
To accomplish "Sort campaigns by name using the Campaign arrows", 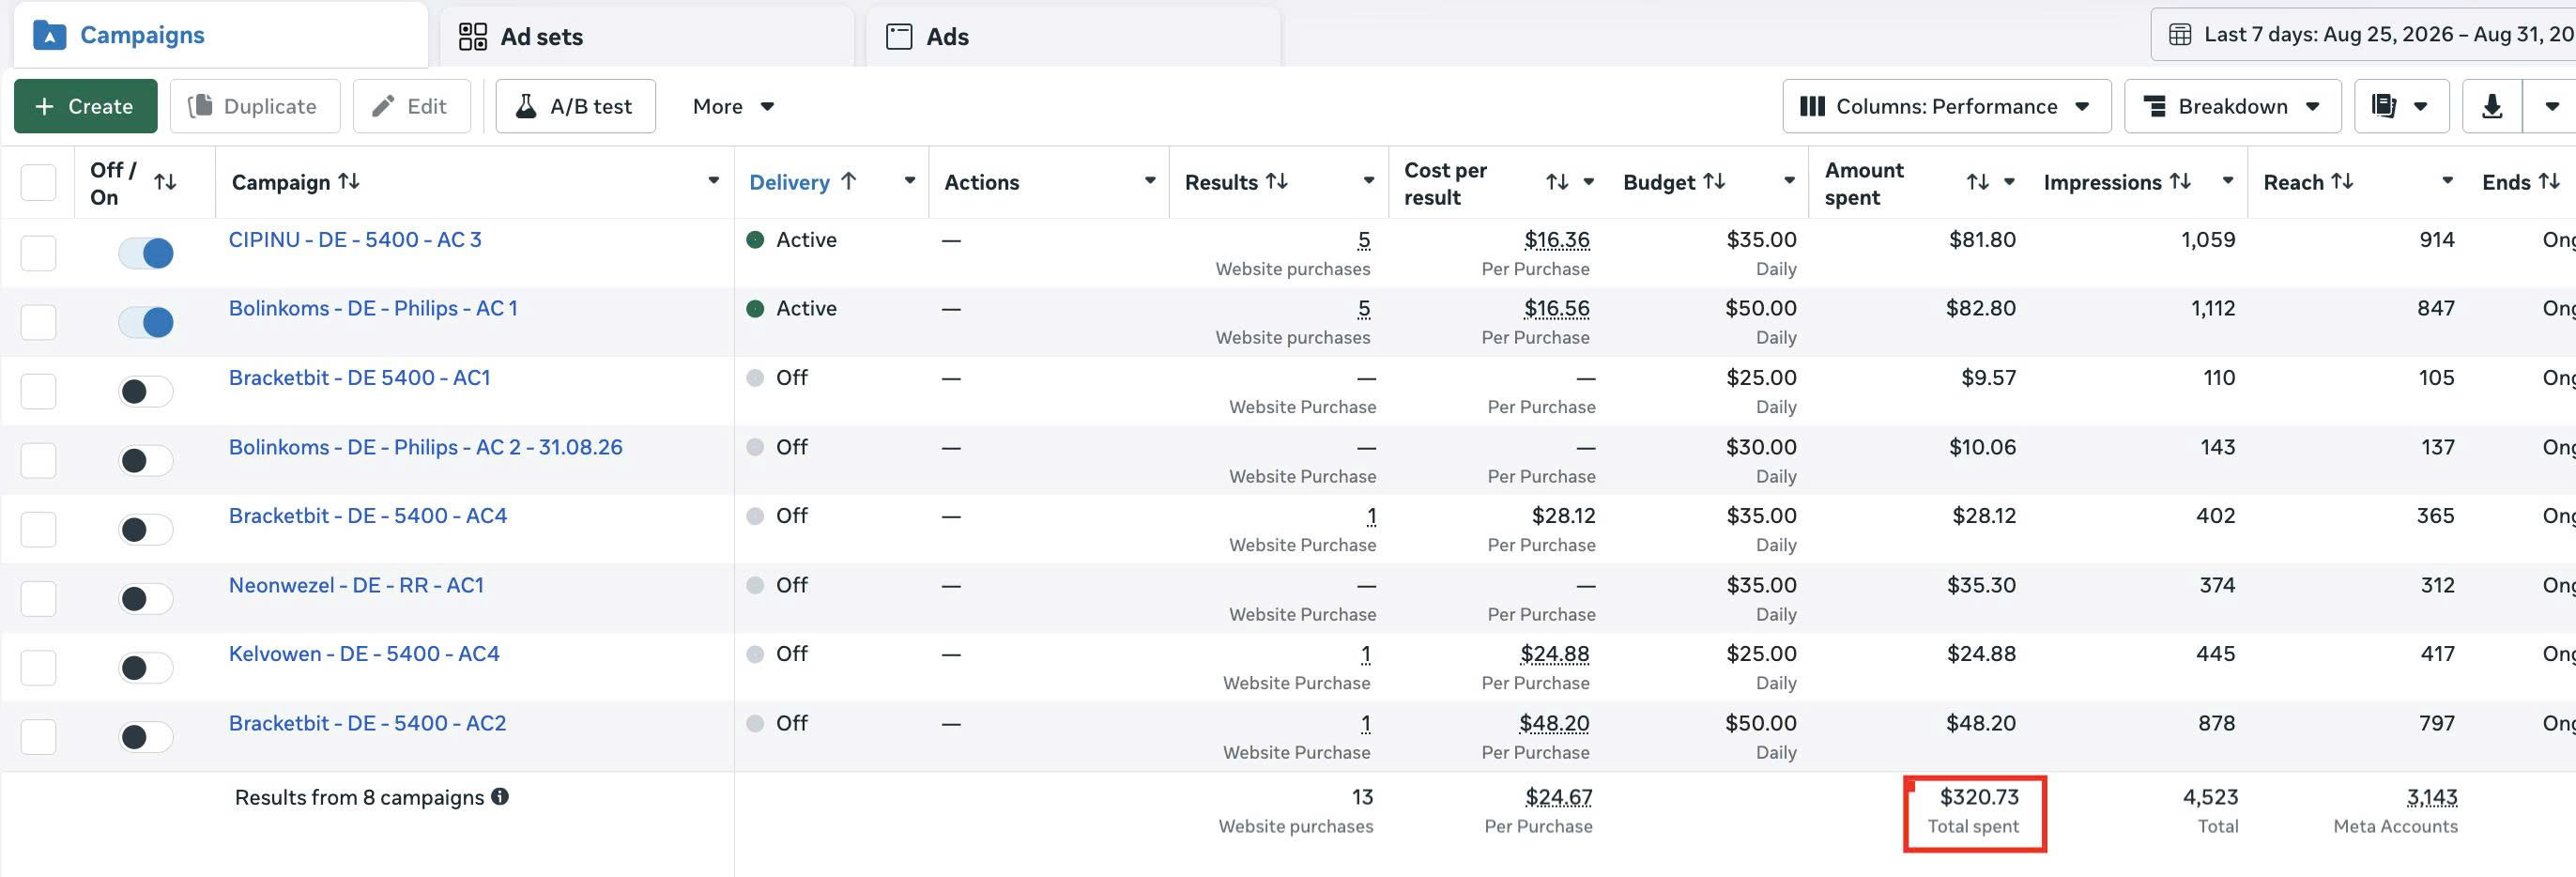I will tap(349, 181).
